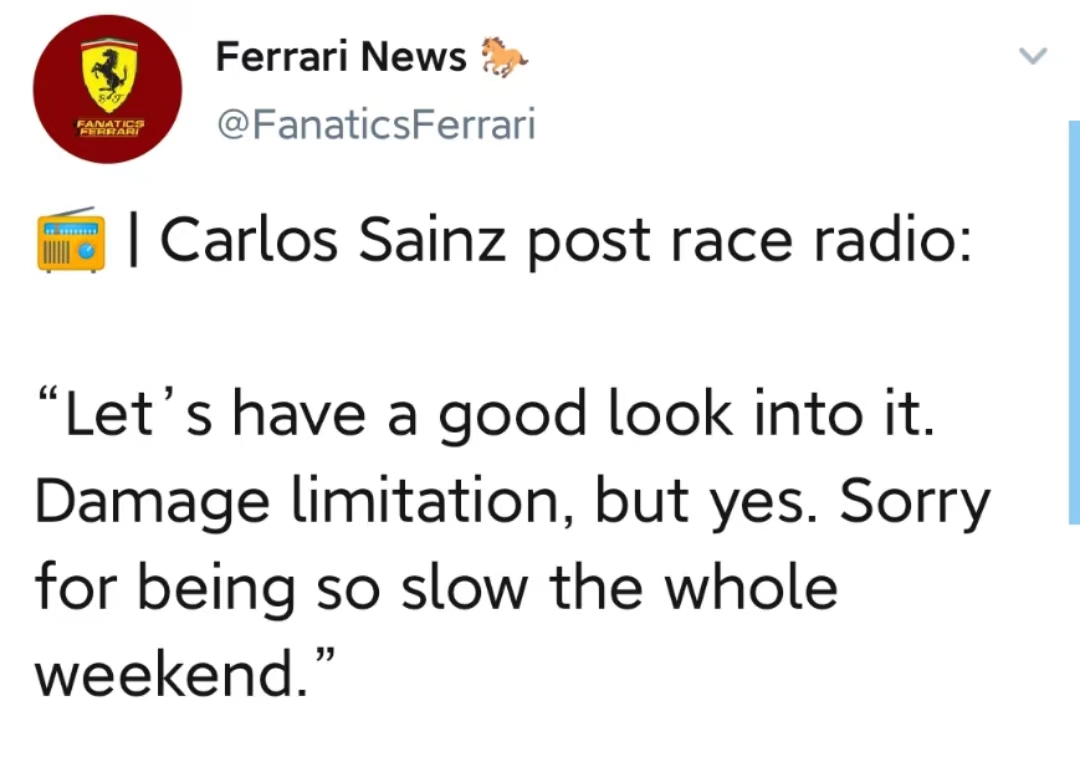Expand the tweet options chevron
This screenshot has width=1080, height=758.
click(x=1032, y=55)
